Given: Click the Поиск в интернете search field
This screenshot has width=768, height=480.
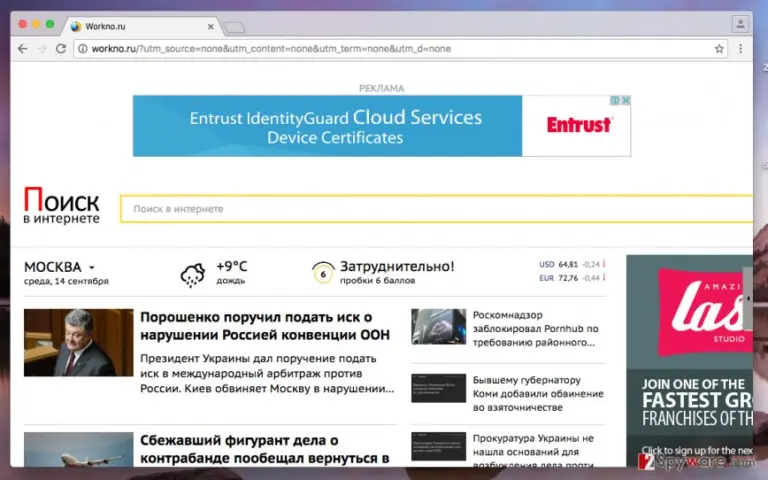Looking at the screenshot, I should 436,209.
